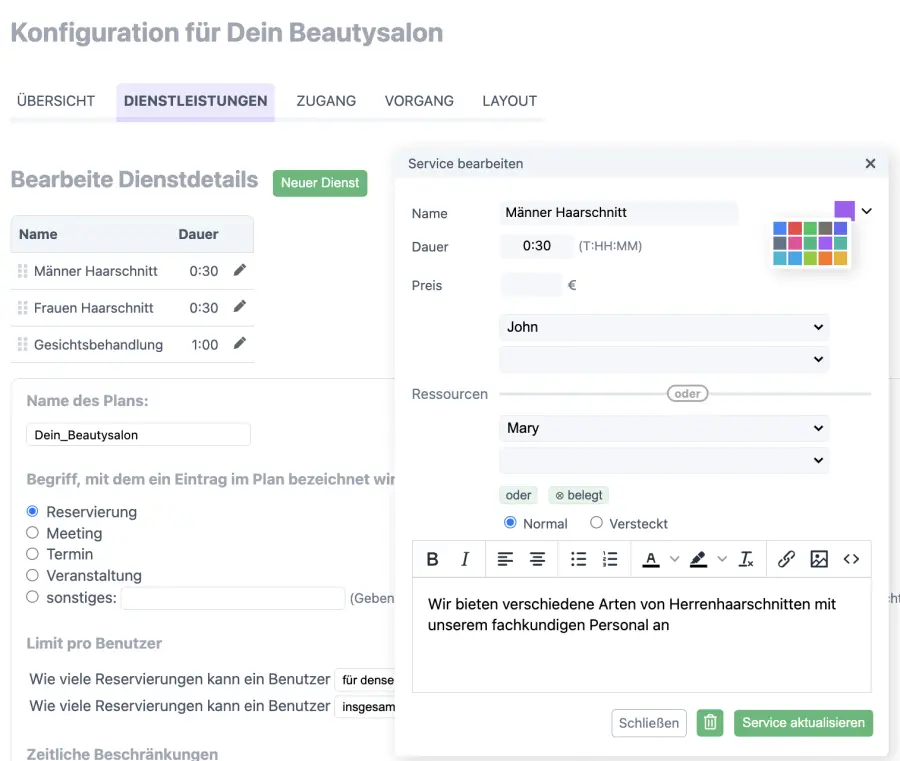
Task: Open the Layout tab
Action: 509,101
